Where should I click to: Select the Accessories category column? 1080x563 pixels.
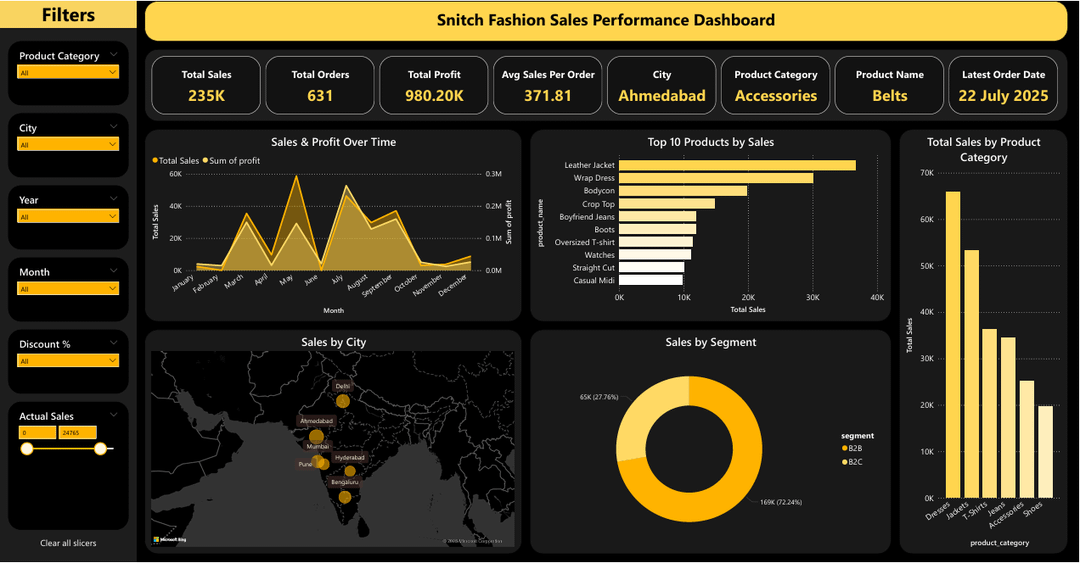[1026, 439]
